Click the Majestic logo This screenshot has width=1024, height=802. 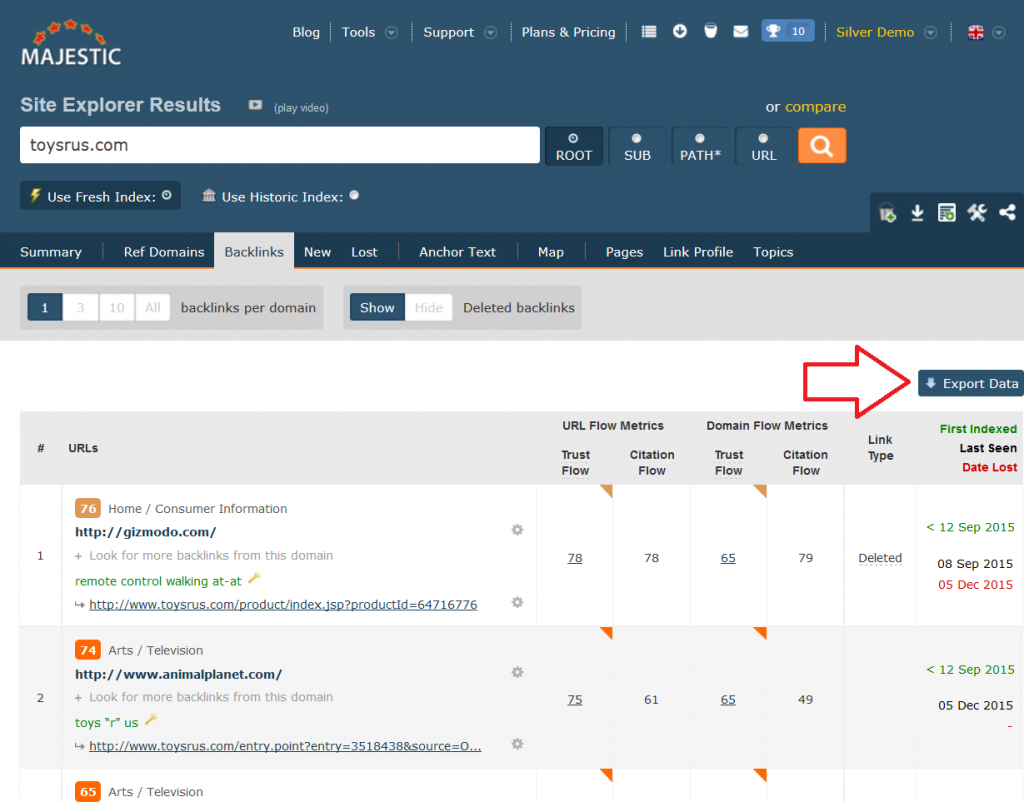click(71, 43)
